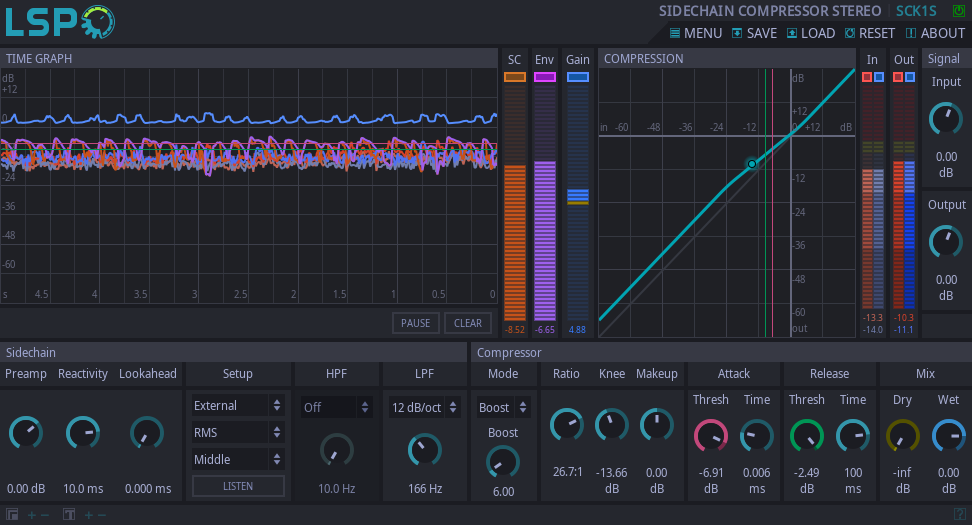This screenshot has height=525, width=972.
Task: Toggle the blue Gain graph visibility
Action: coord(578,77)
